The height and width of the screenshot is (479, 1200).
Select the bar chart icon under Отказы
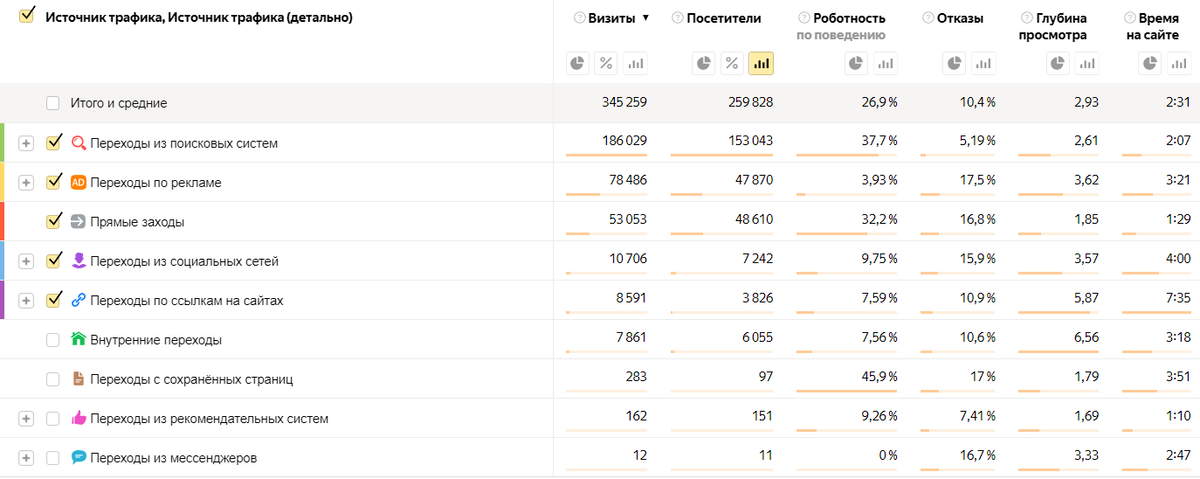tap(983, 64)
